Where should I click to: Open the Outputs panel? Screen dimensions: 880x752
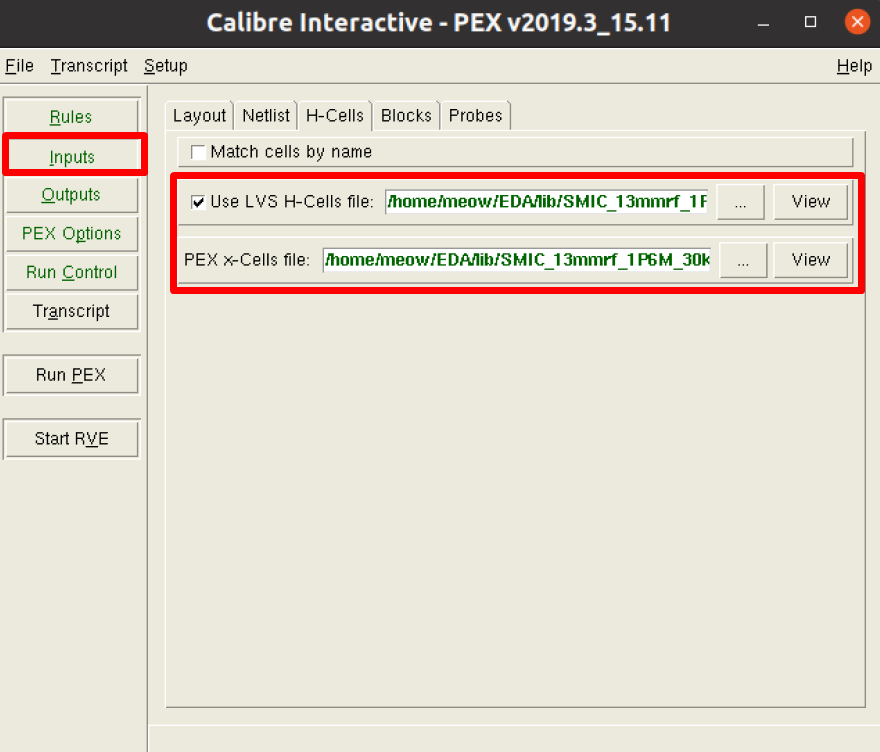click(x=71, y=195)
